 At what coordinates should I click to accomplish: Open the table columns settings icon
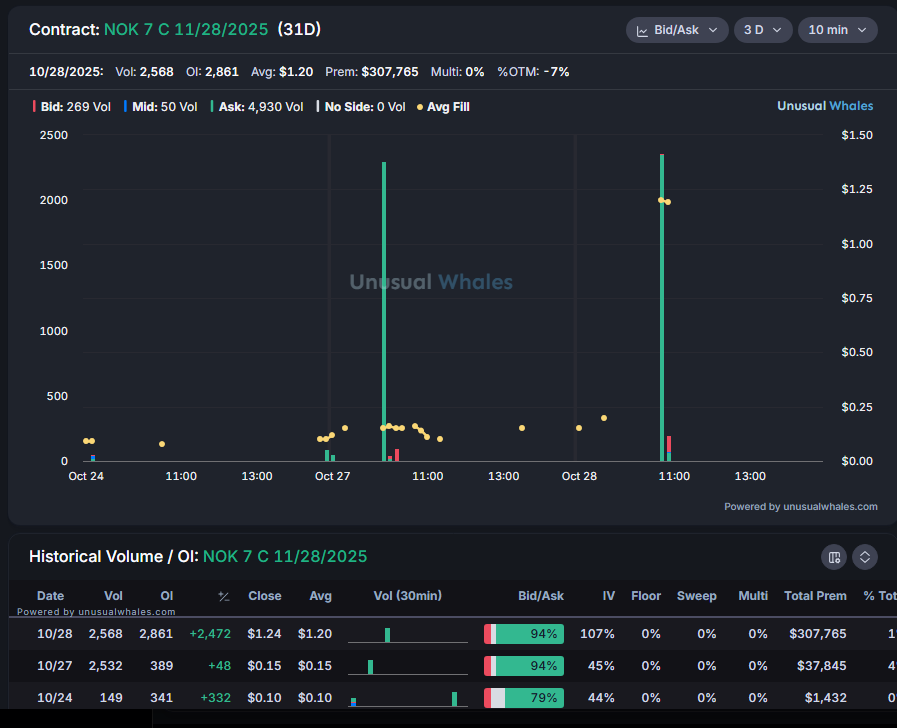(x=834, y=556)
